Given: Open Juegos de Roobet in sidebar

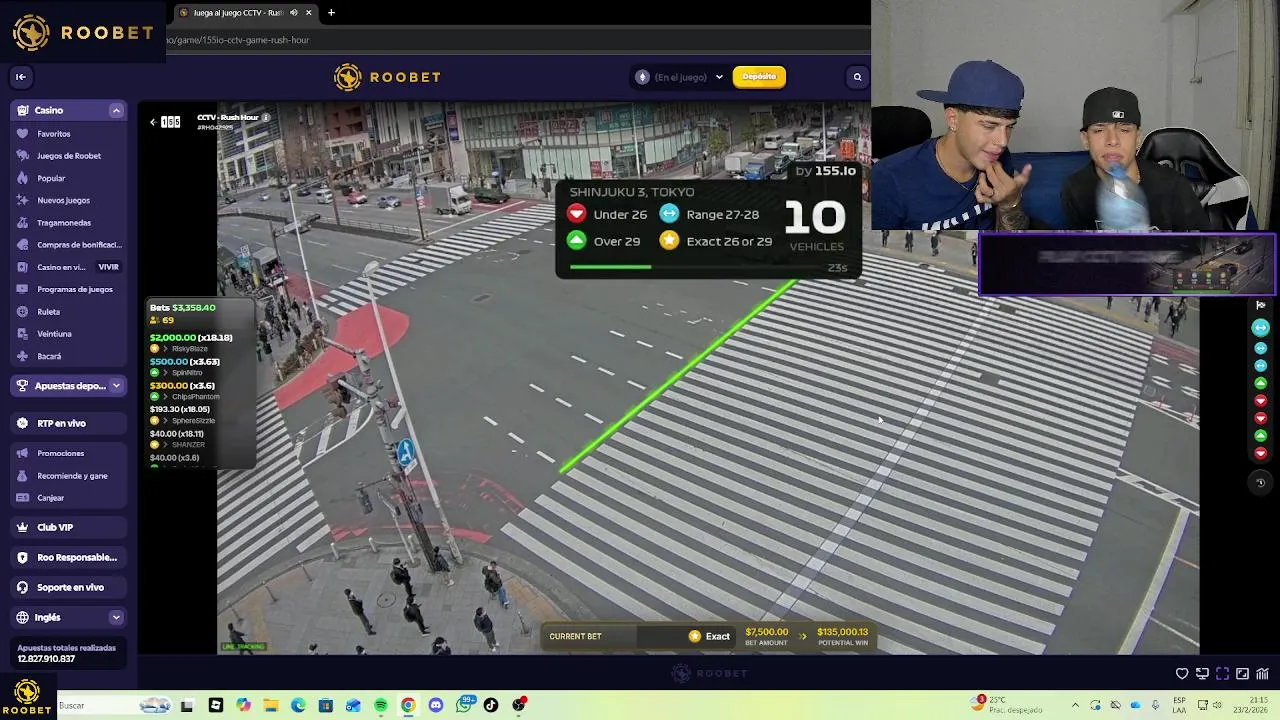Looking at the screenshot, I should (68, 156).
